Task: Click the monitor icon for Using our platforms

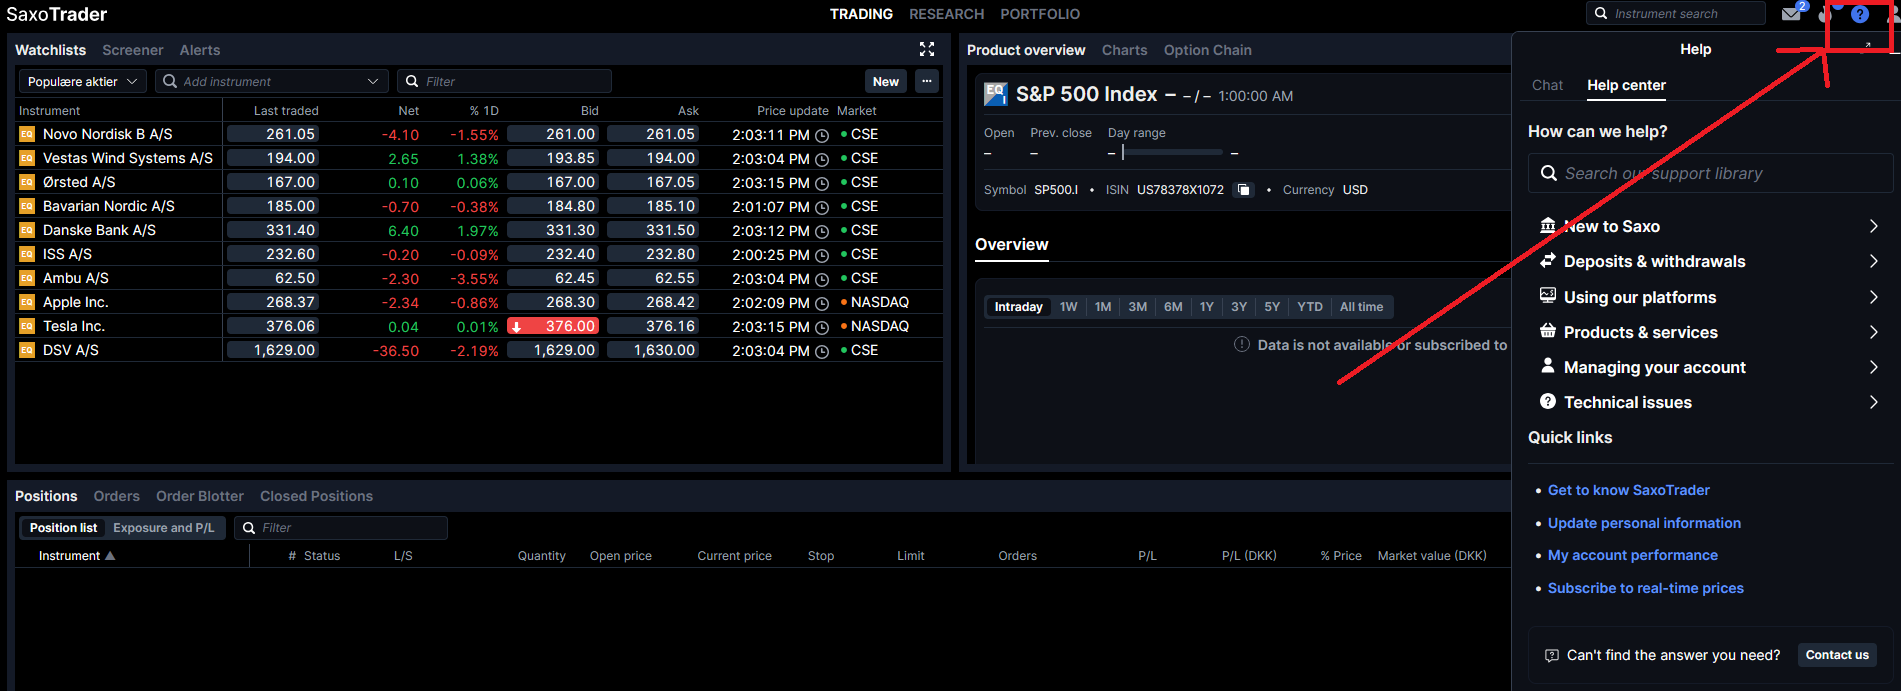Action: point(1548,296)
